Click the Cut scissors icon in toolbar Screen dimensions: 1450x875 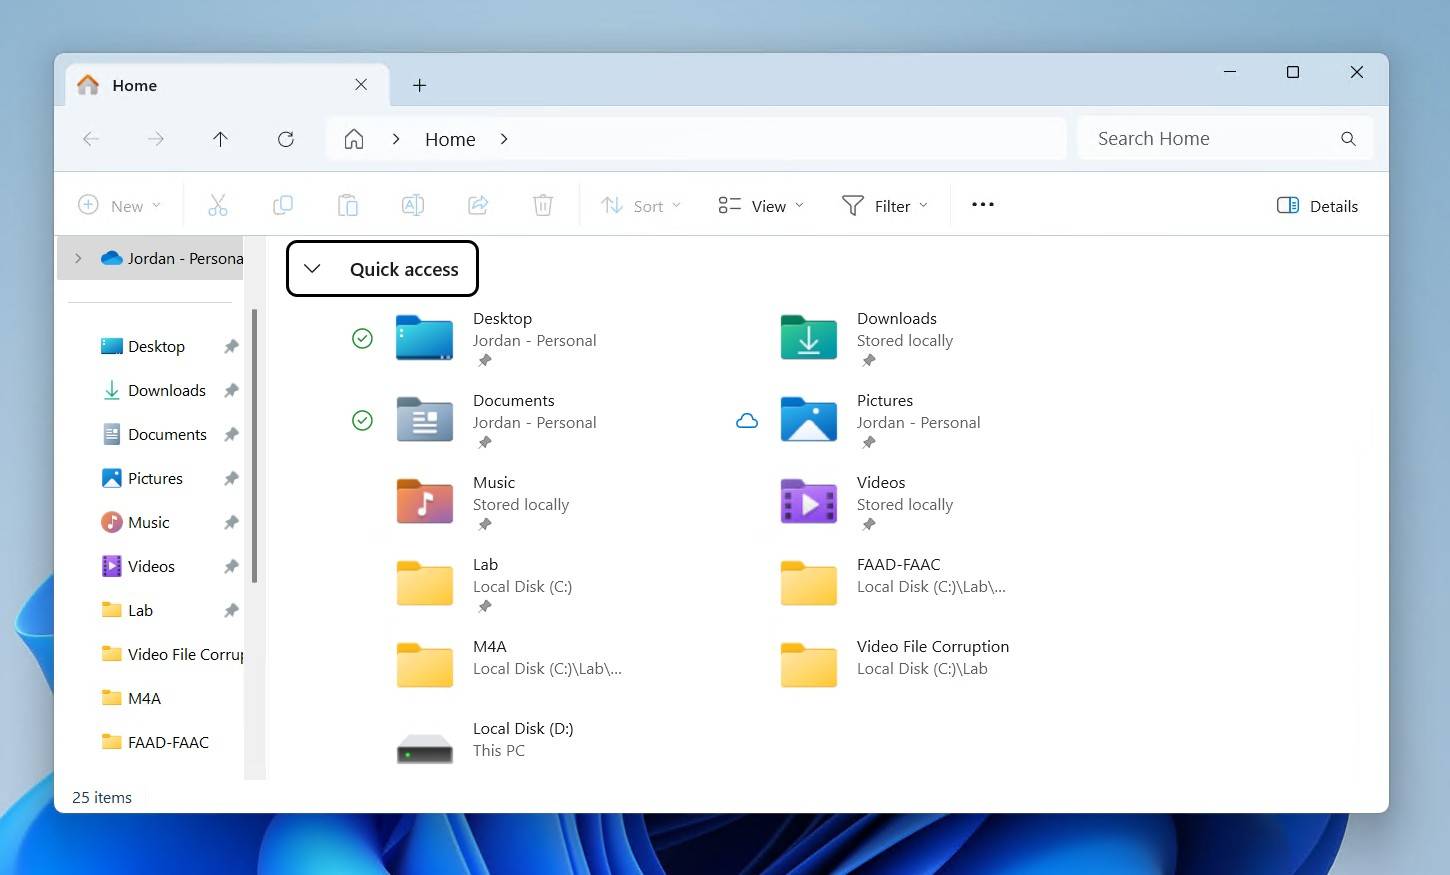(217, 206)
